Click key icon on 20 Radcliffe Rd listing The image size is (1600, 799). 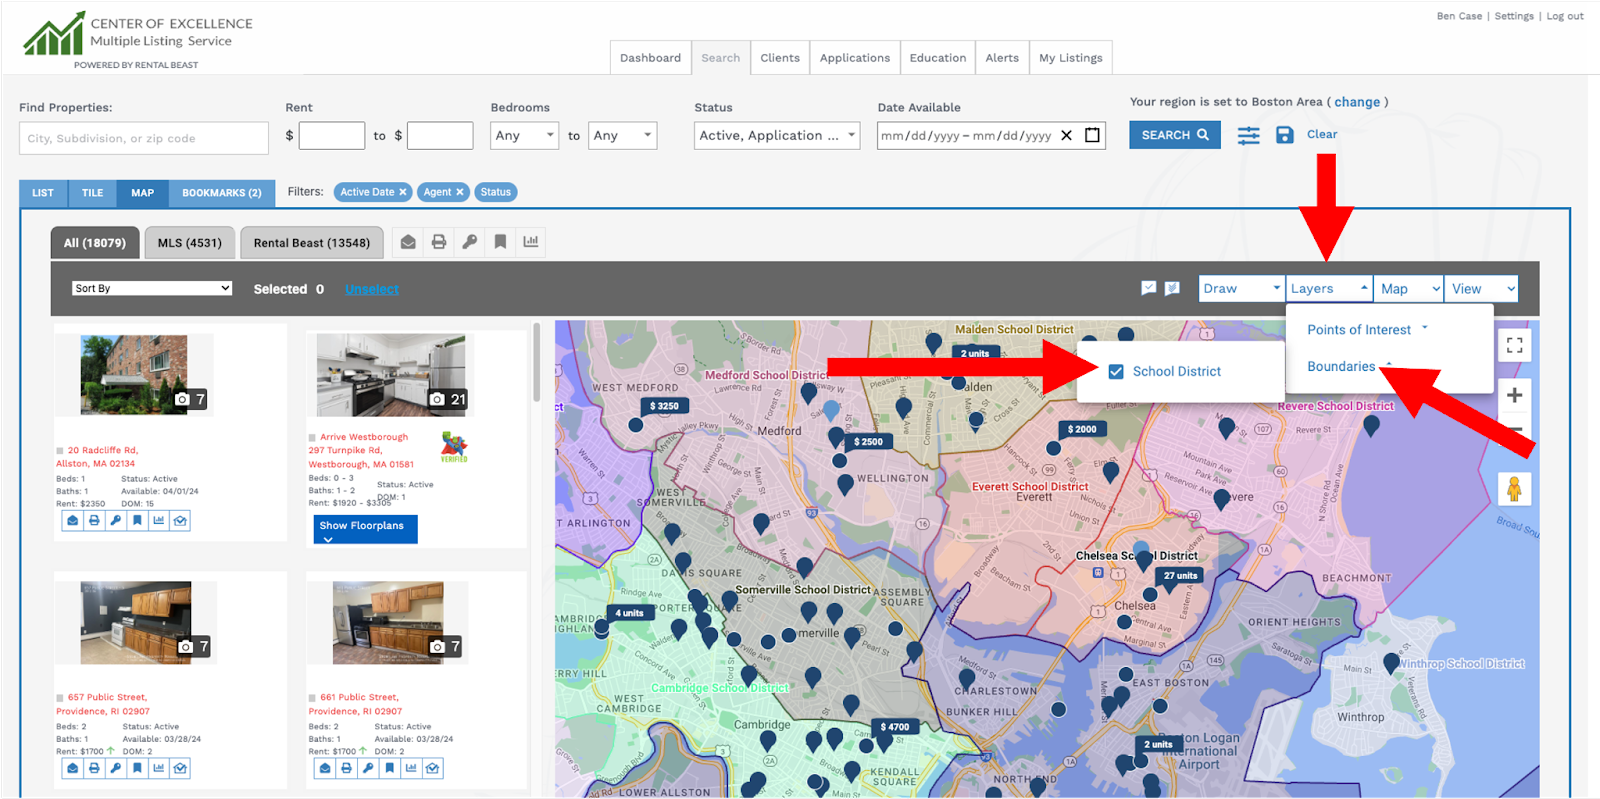point(116,521)
